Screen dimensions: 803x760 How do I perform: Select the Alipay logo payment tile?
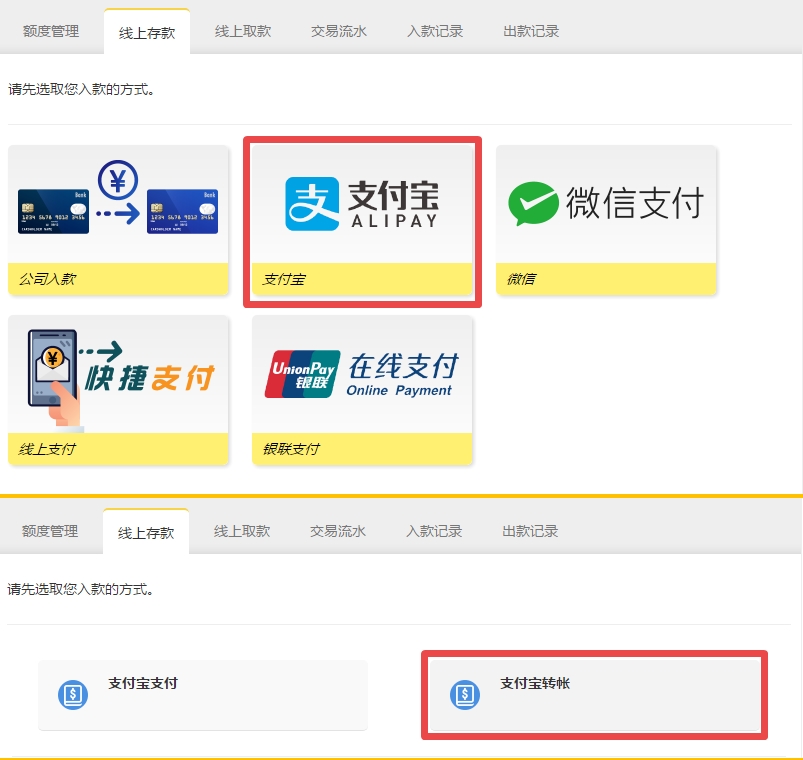[362, 204]
